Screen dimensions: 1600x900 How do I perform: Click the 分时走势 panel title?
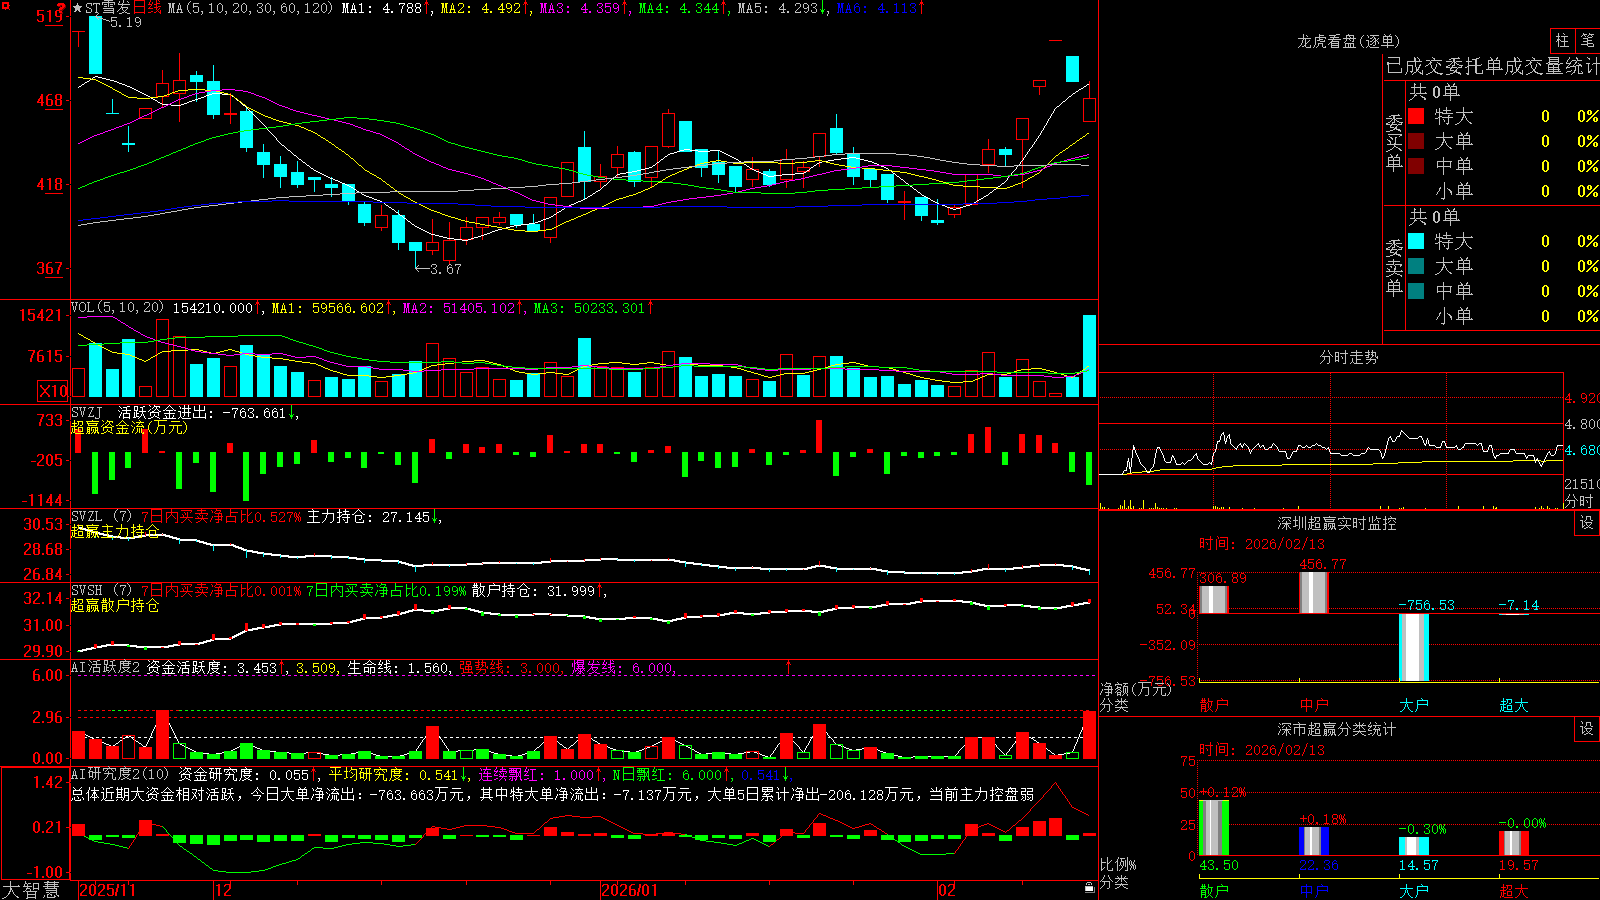coord(1348,357)
